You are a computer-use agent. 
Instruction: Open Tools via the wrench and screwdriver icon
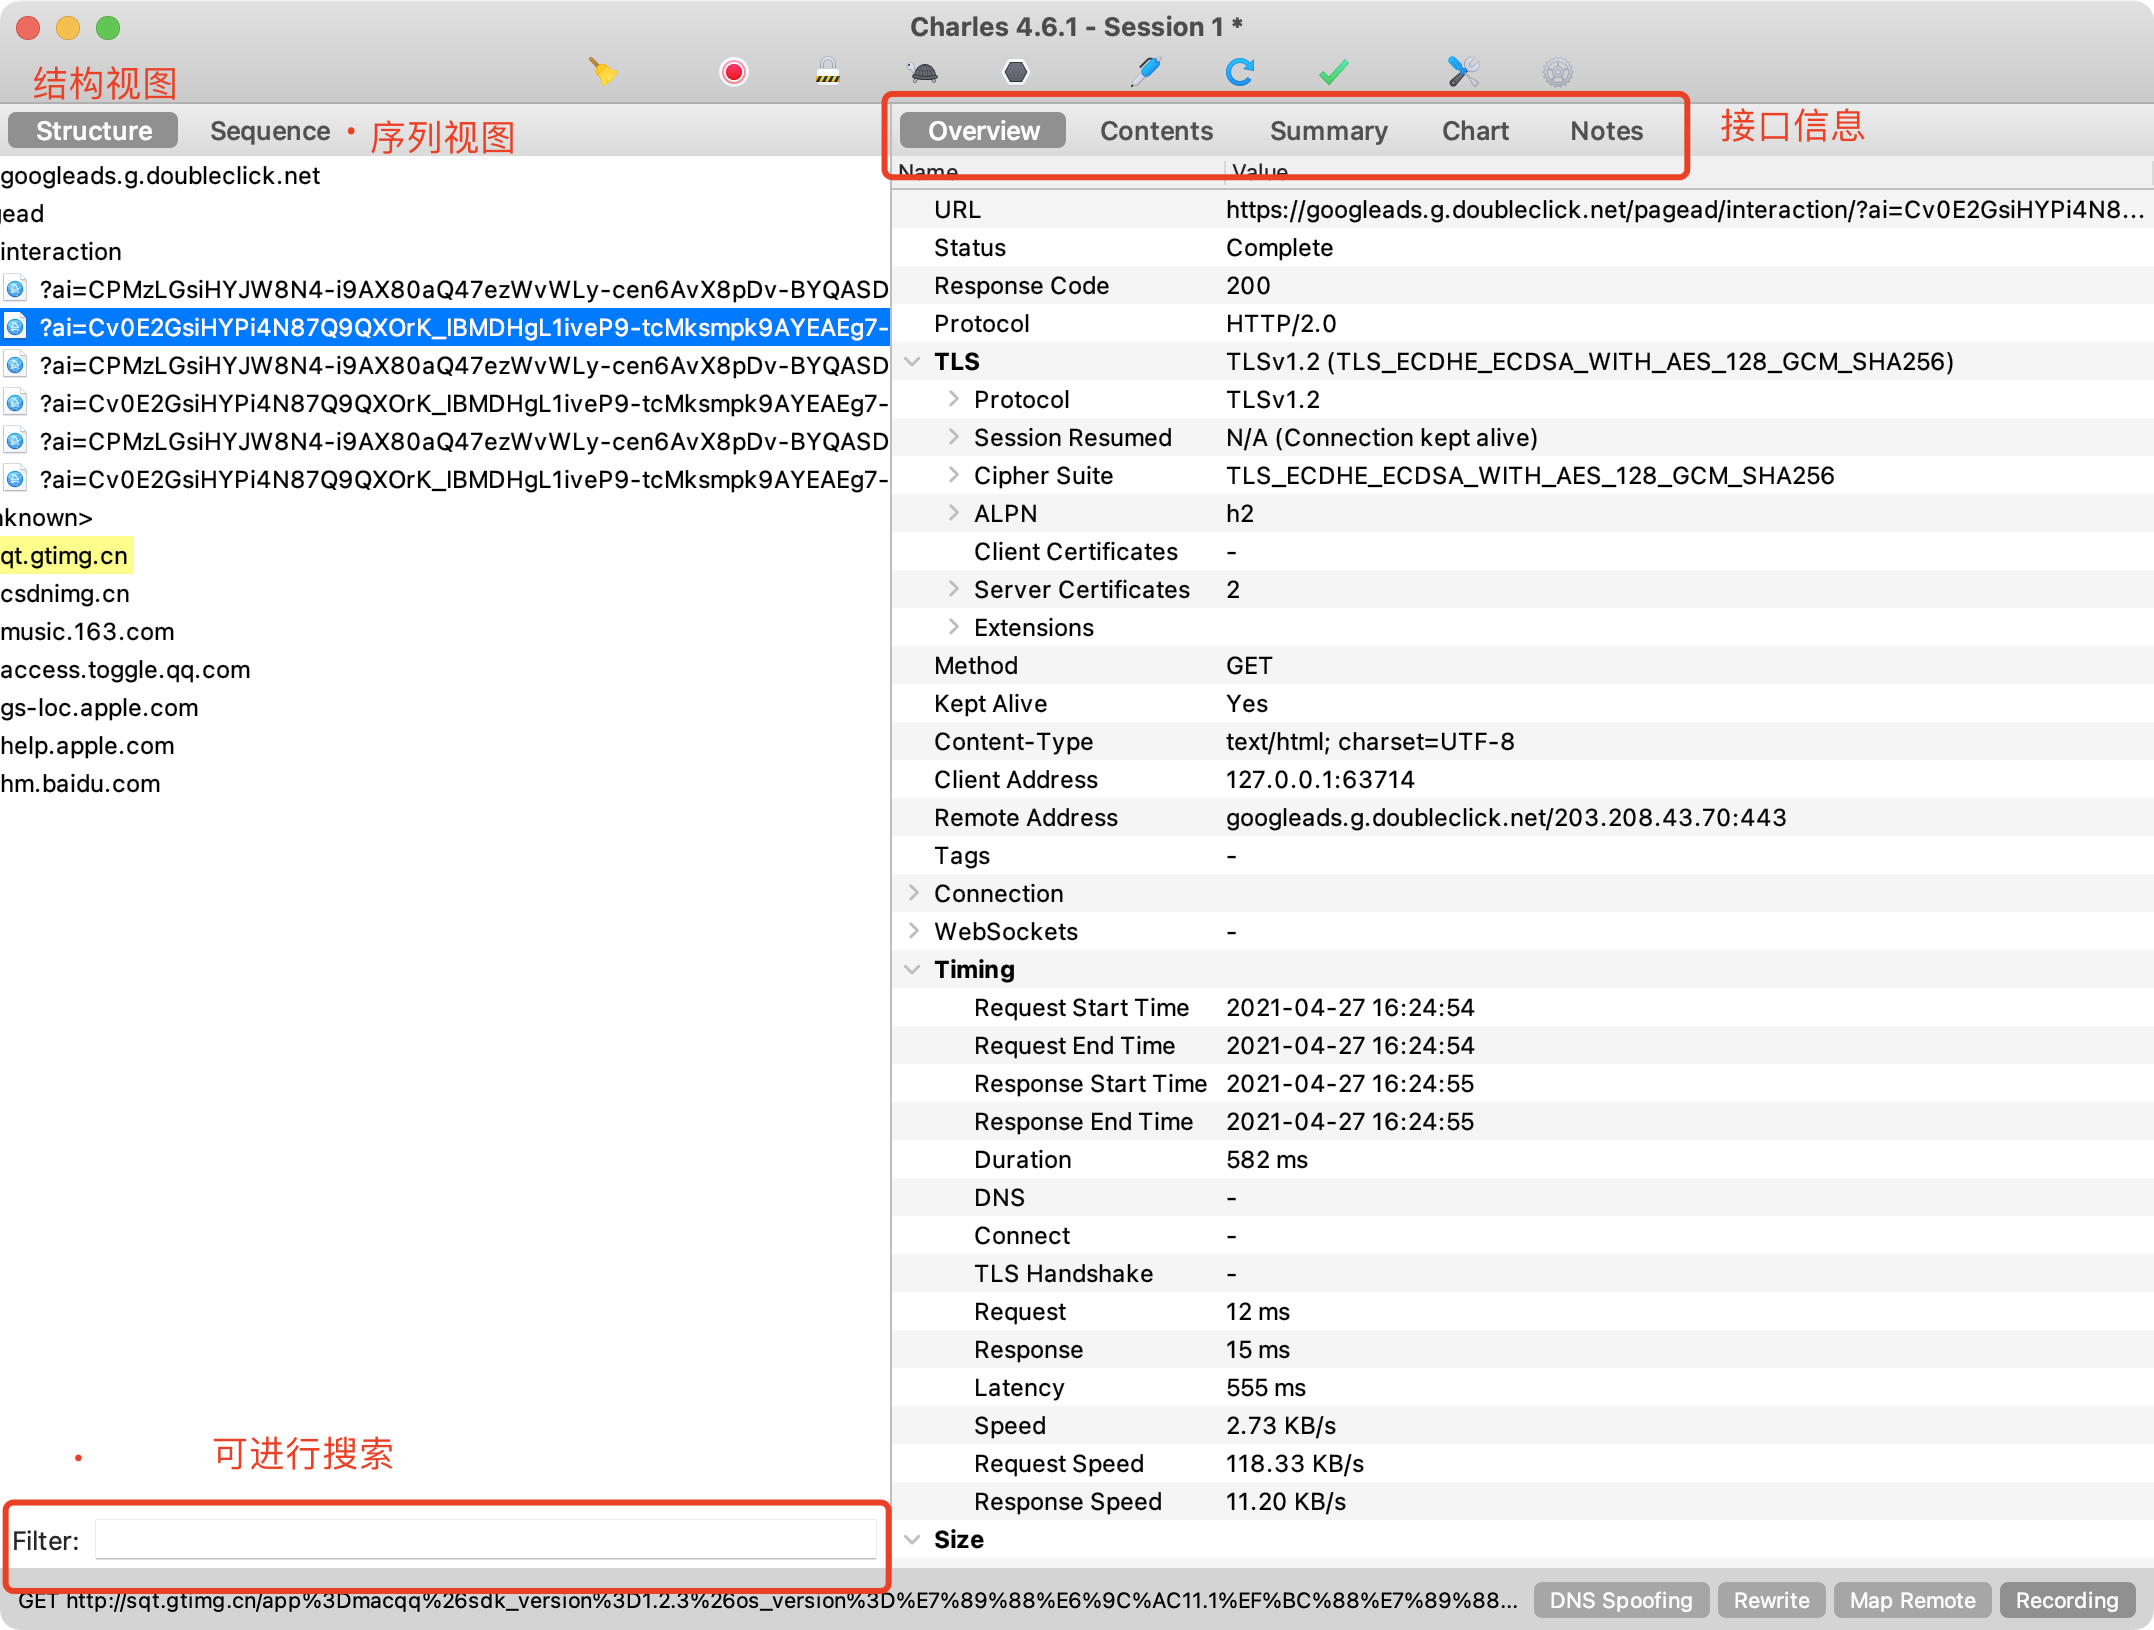click(1460, 72)
